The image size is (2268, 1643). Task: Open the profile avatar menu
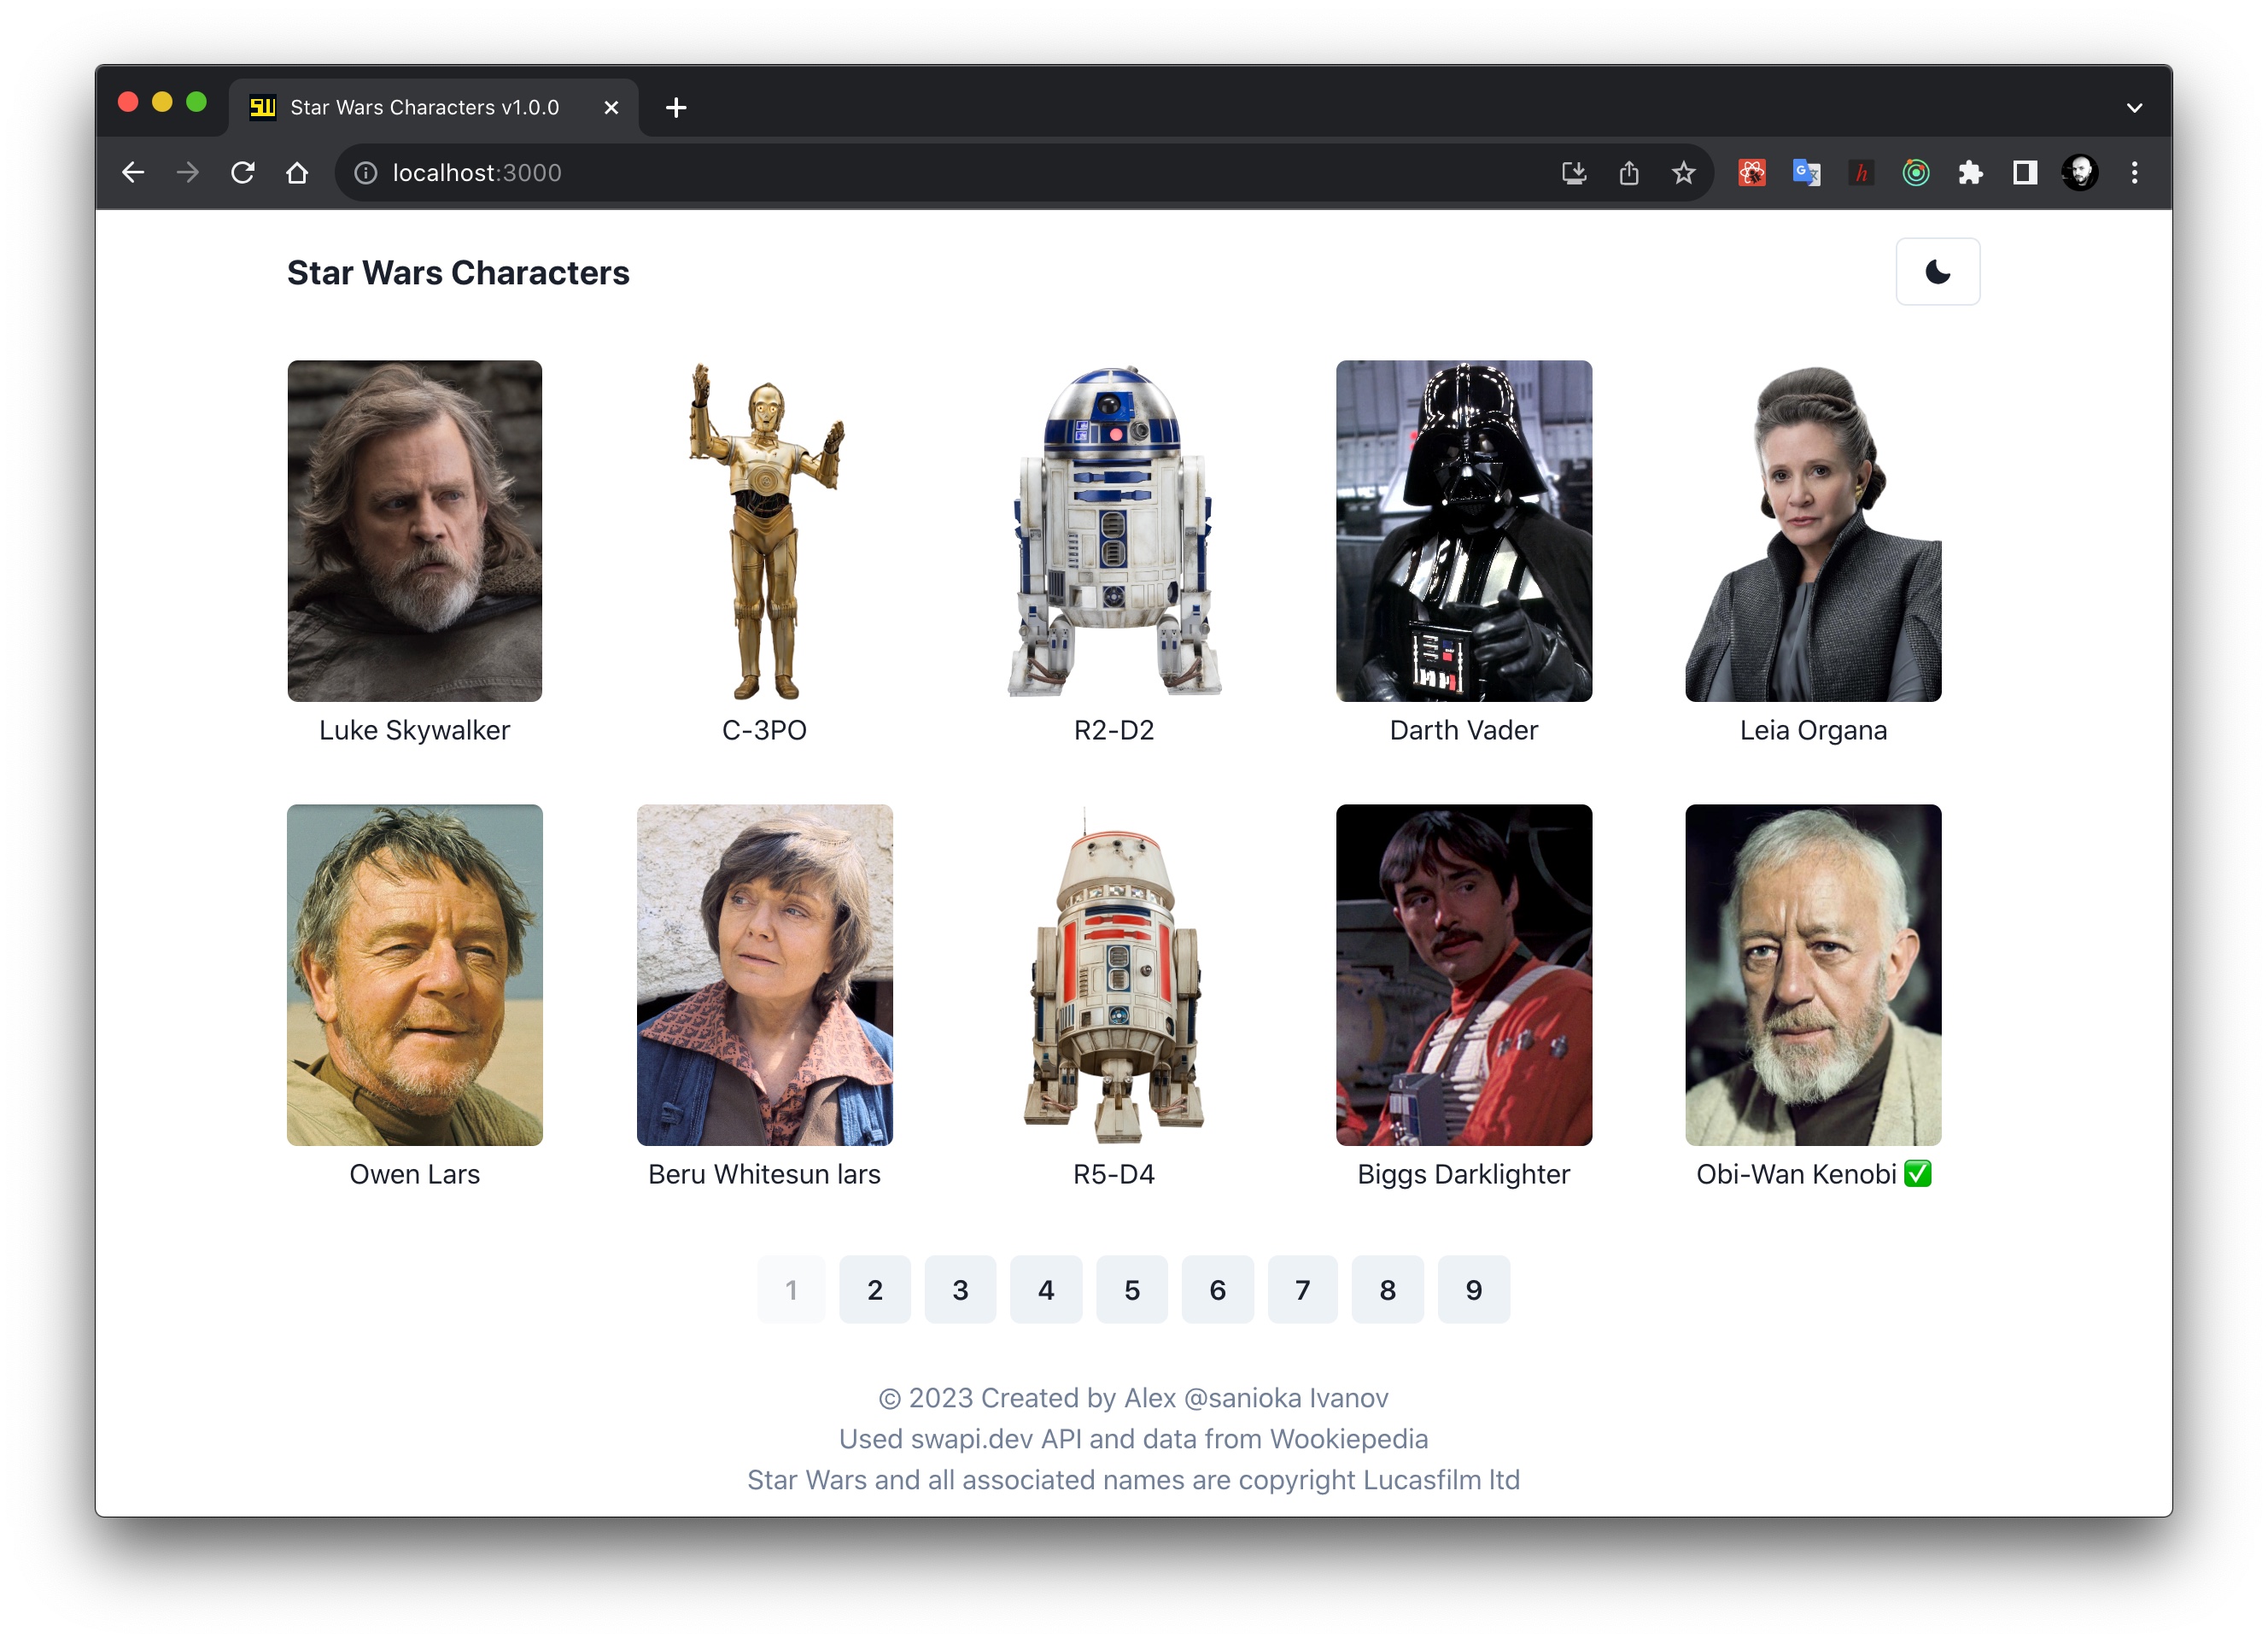click(2080, 173)
